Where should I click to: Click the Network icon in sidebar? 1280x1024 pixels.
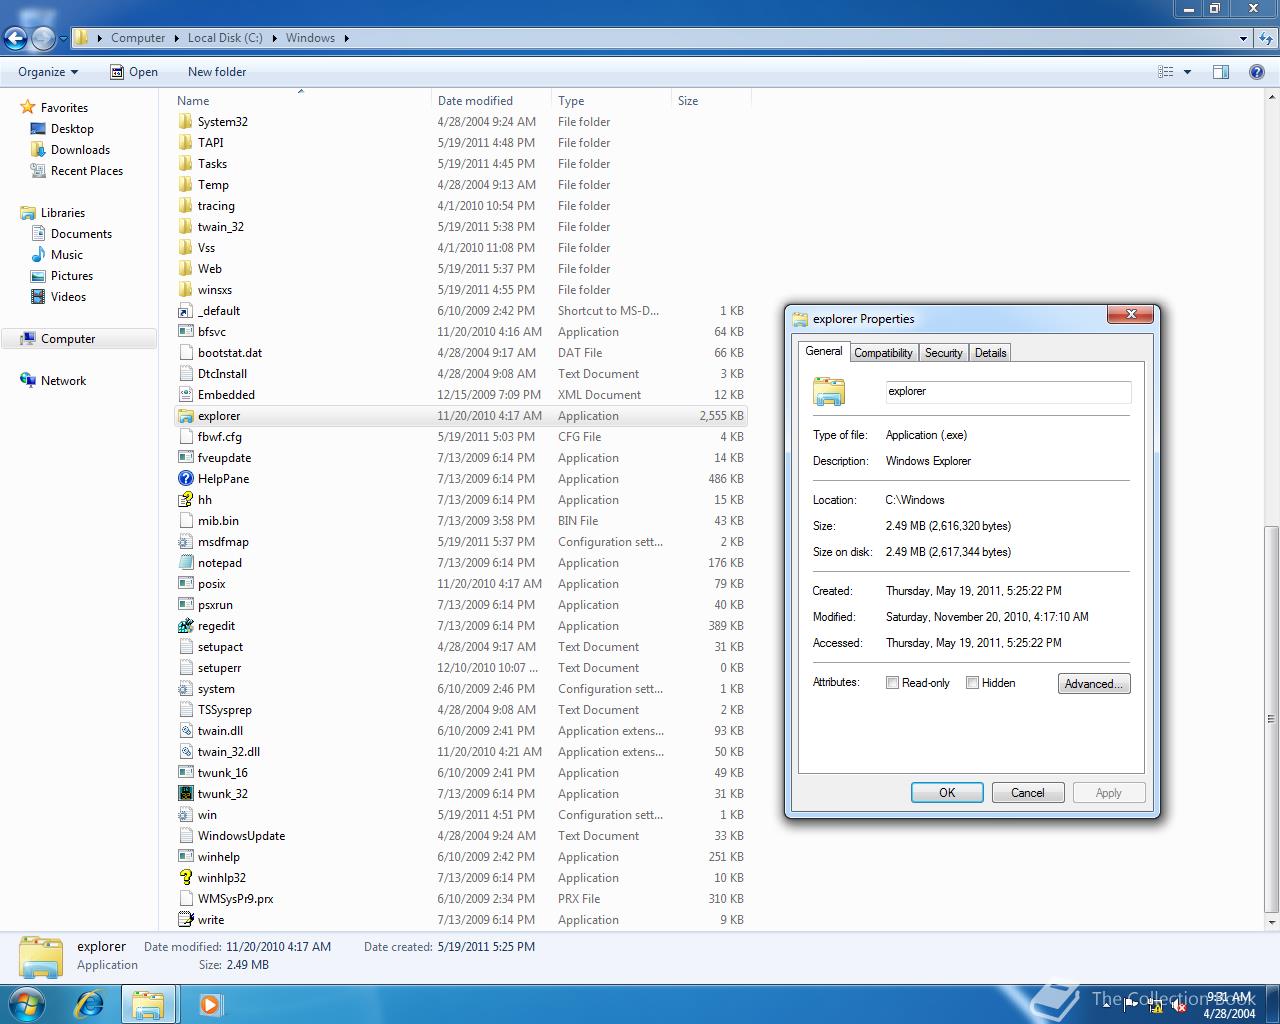(28, 381)
